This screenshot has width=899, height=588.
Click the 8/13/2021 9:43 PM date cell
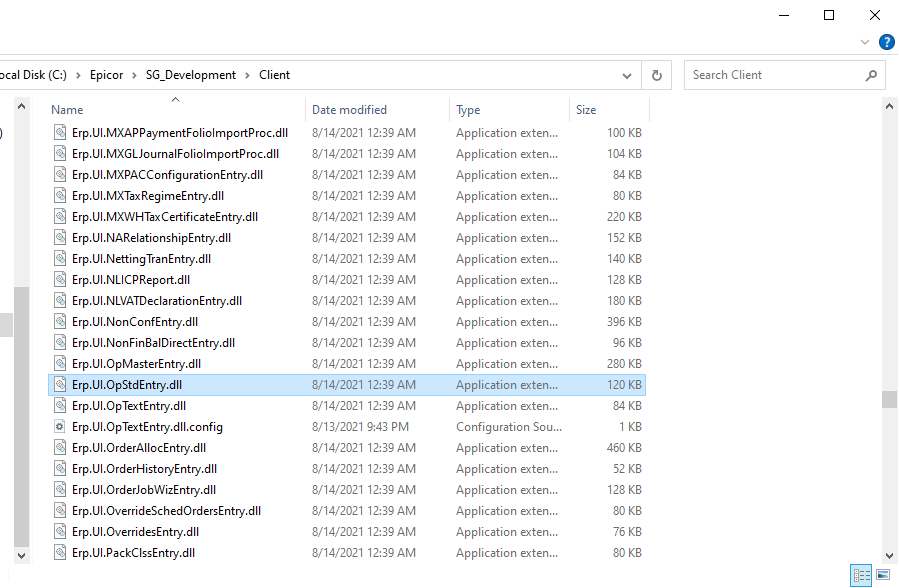(x=361, y=427)
